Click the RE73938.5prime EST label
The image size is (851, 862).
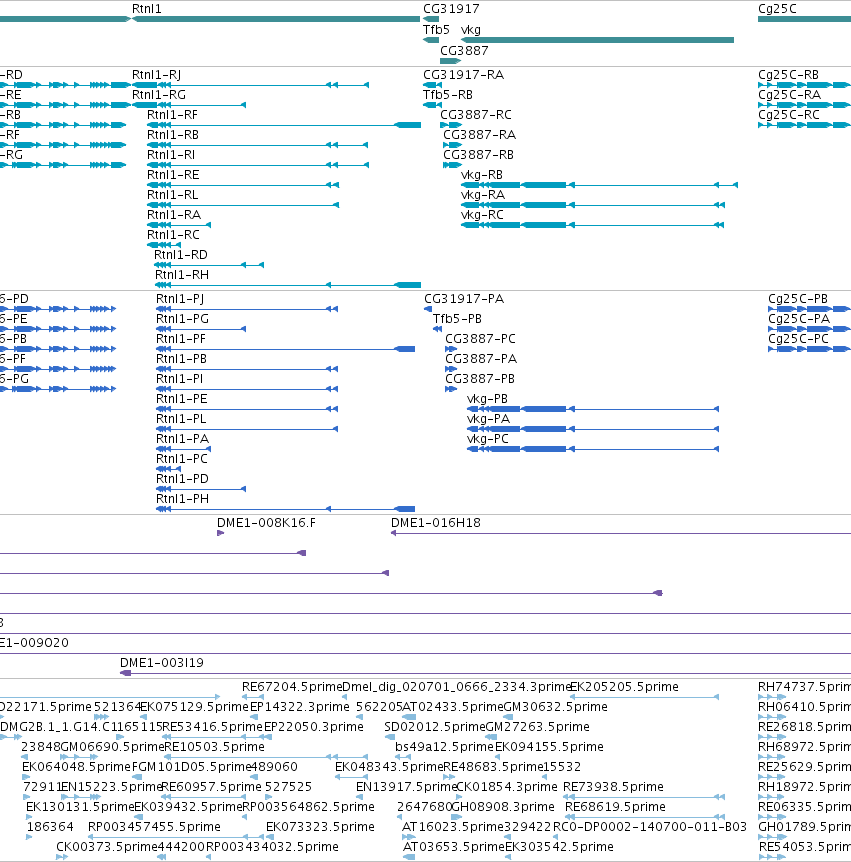tap(614, 787)
